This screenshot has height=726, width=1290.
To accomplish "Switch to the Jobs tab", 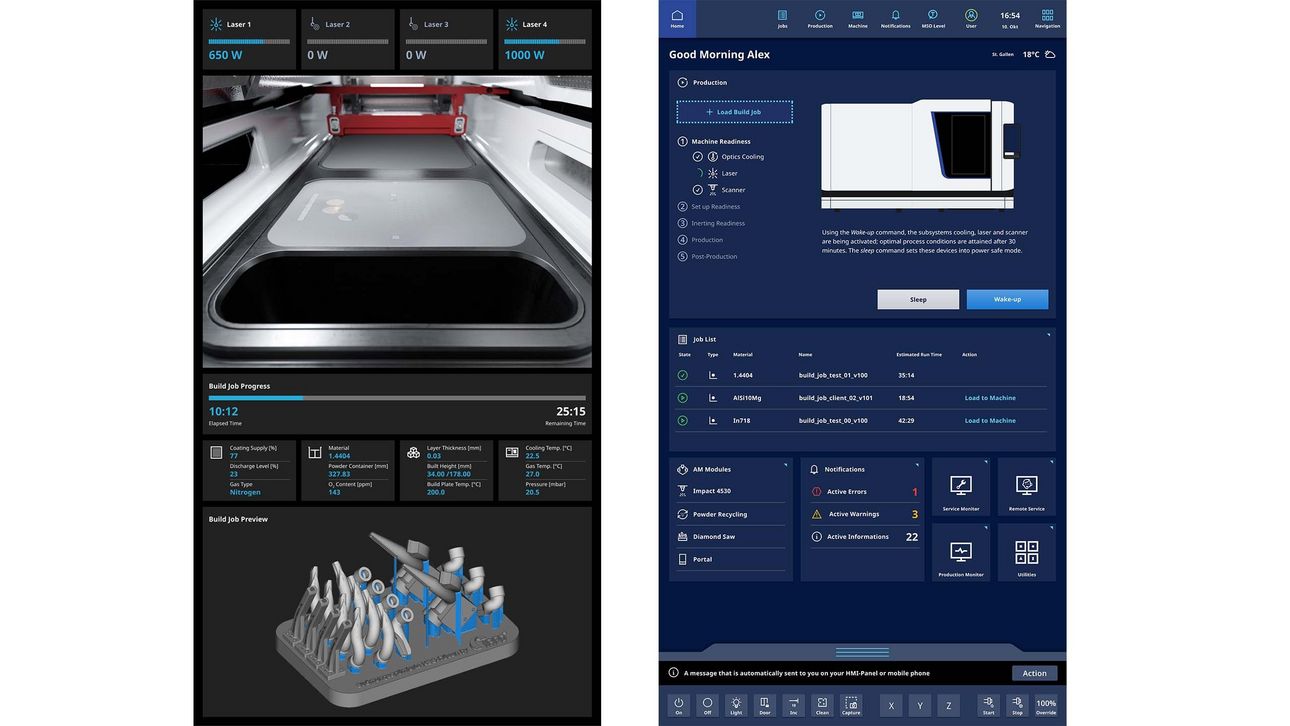I will (x=782, y=18).
